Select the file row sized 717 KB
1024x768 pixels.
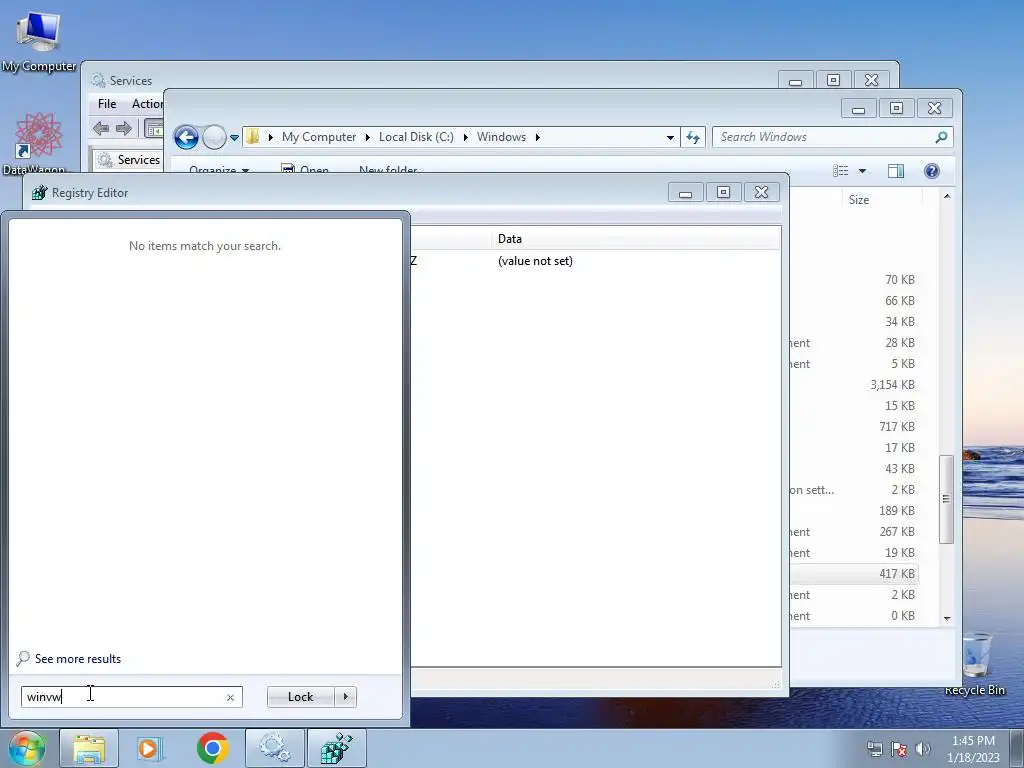tap(854, 426)
